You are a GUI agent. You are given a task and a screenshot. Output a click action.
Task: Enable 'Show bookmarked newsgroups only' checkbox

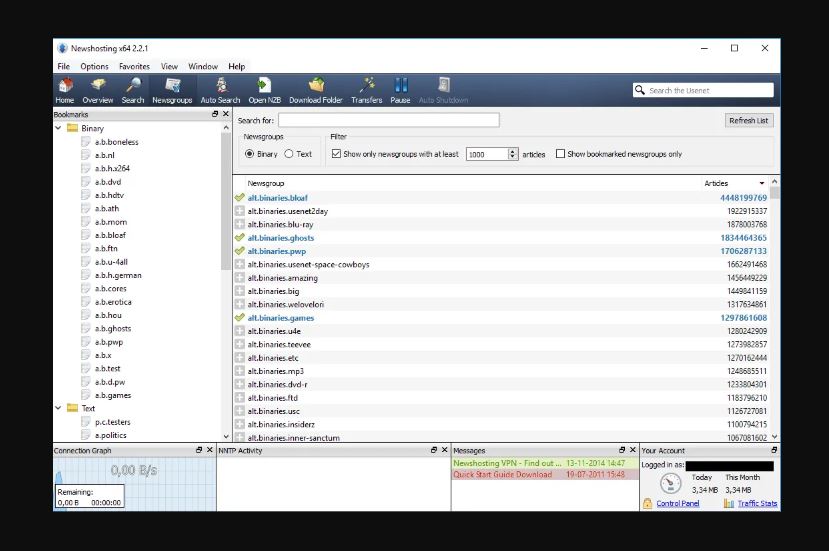pos(560,154)
